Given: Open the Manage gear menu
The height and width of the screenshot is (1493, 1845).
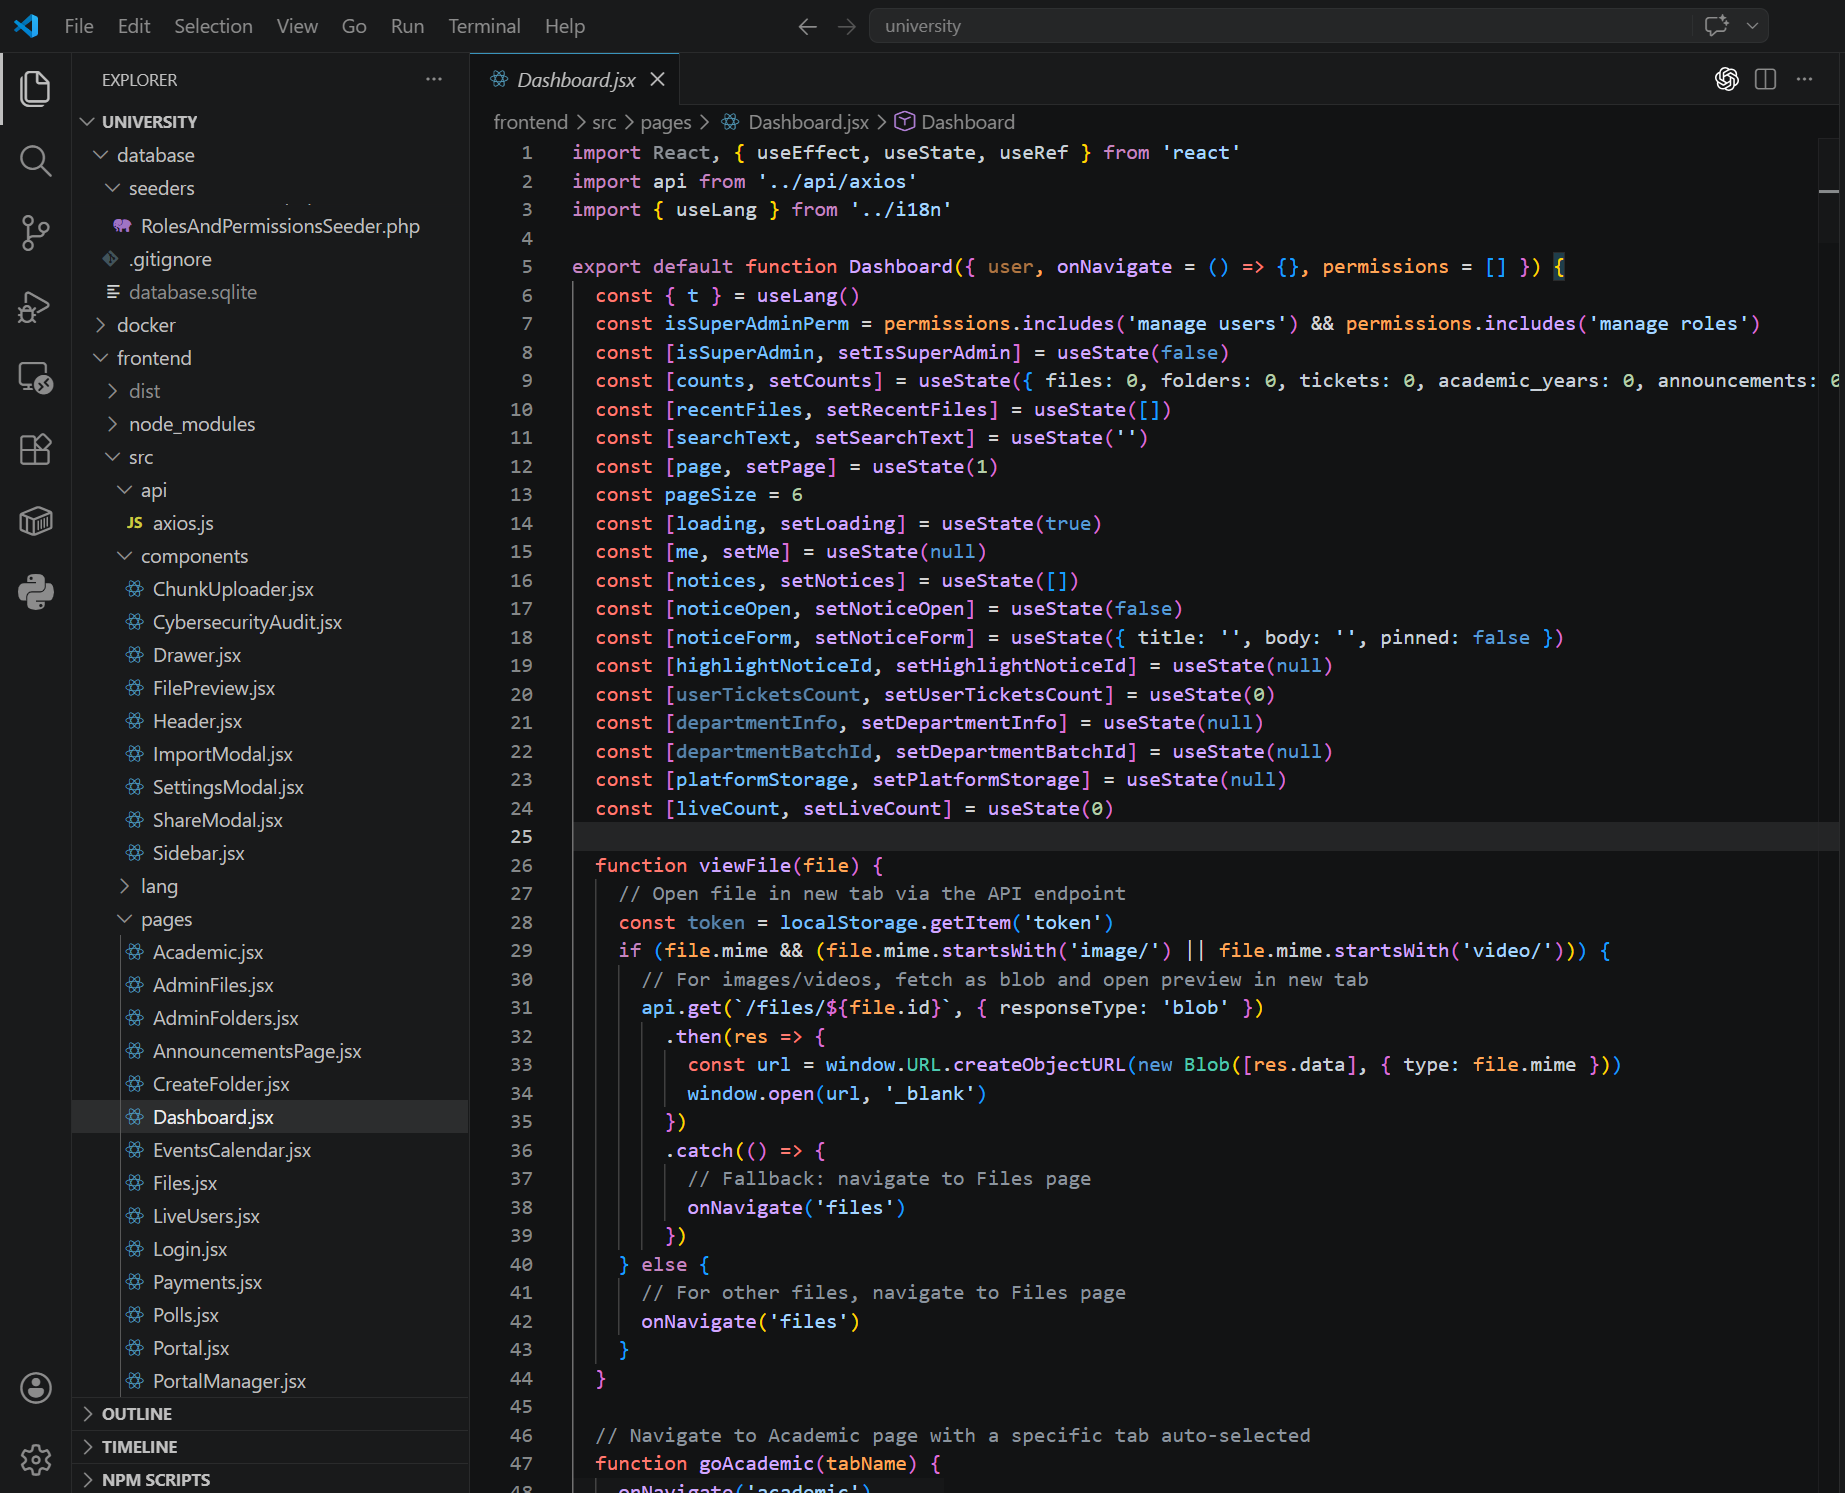Looking at the screenshot, I should [x=36, y=1459].
